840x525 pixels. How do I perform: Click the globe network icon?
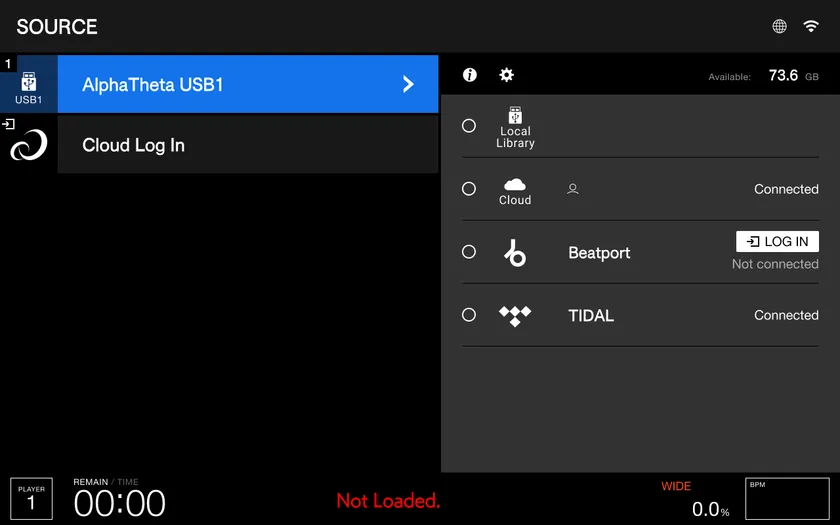point(779,26)
